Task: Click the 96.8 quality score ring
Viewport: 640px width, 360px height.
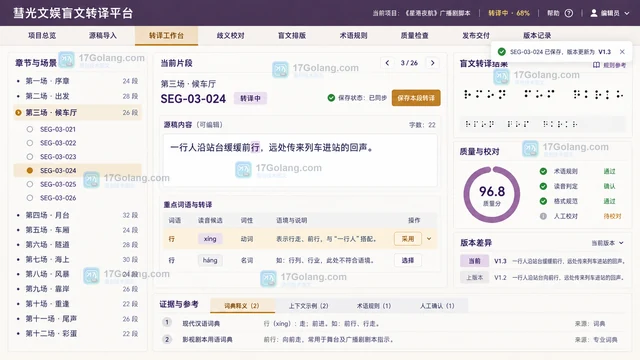Action: [492, 194]
